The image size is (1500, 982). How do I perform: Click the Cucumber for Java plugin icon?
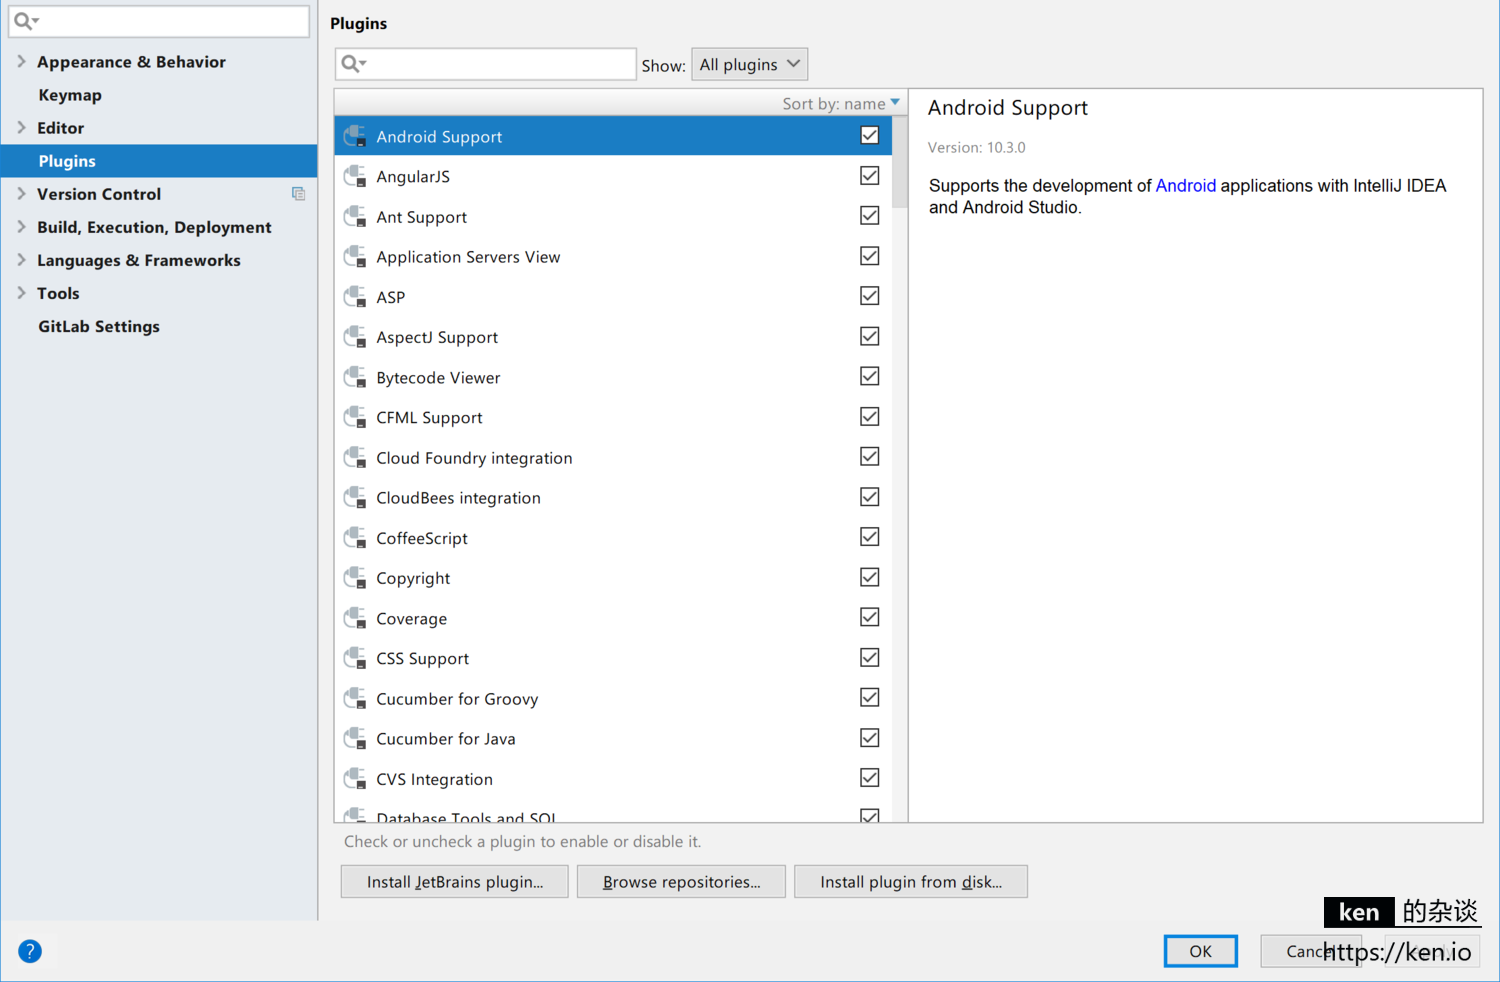coord(355,738)
